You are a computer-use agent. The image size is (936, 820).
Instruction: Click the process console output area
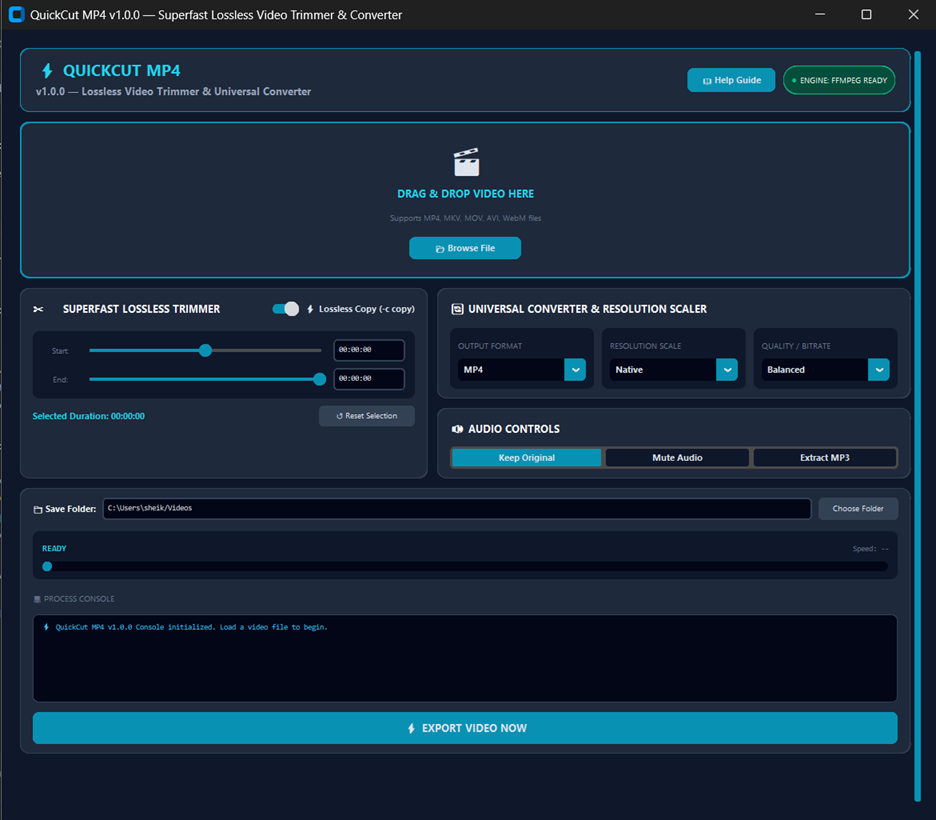pyautogui.click(x=465, y=658)
